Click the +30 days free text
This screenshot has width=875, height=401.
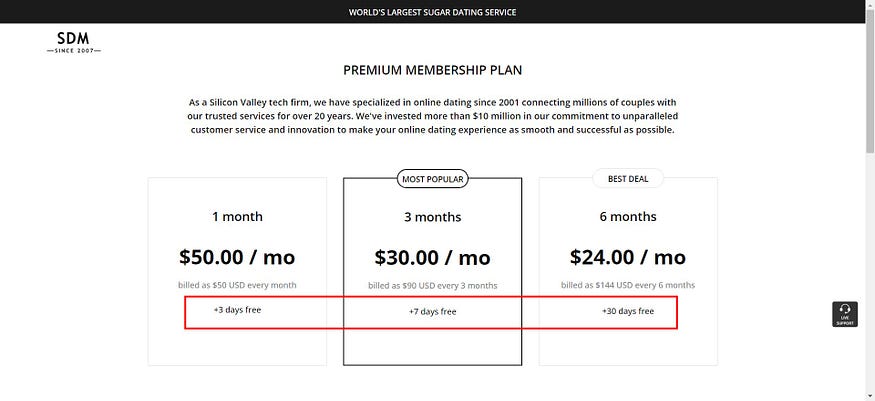[628, 311]
